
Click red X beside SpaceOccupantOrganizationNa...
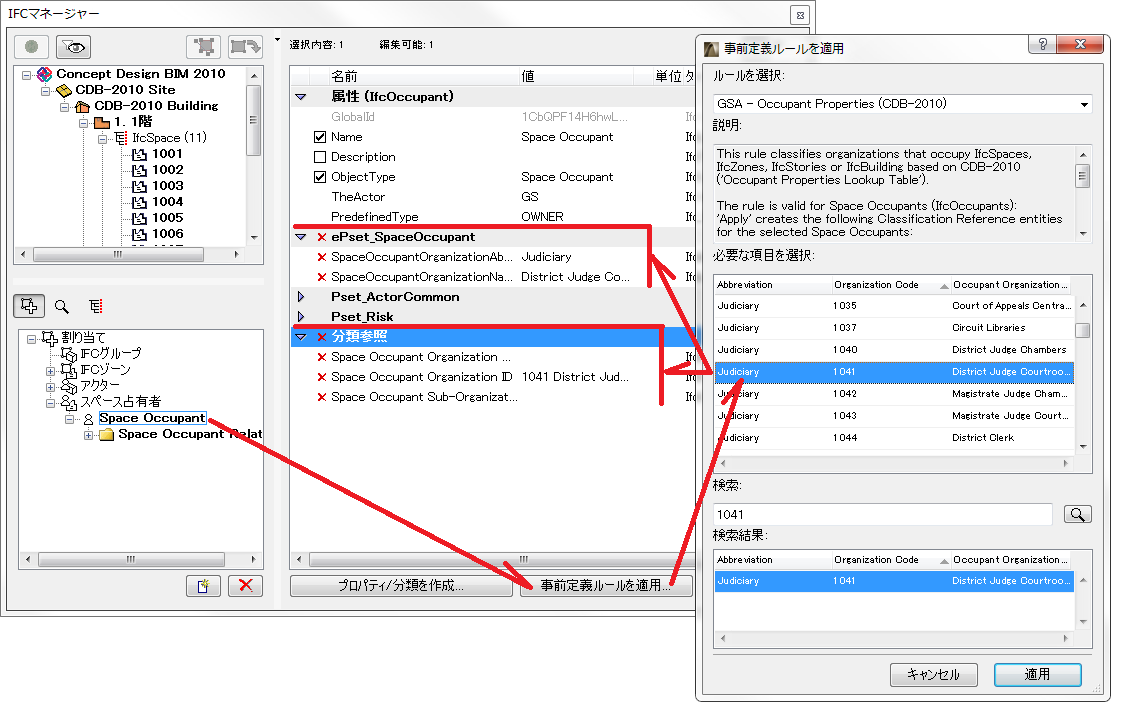click(x=322, y=277)
